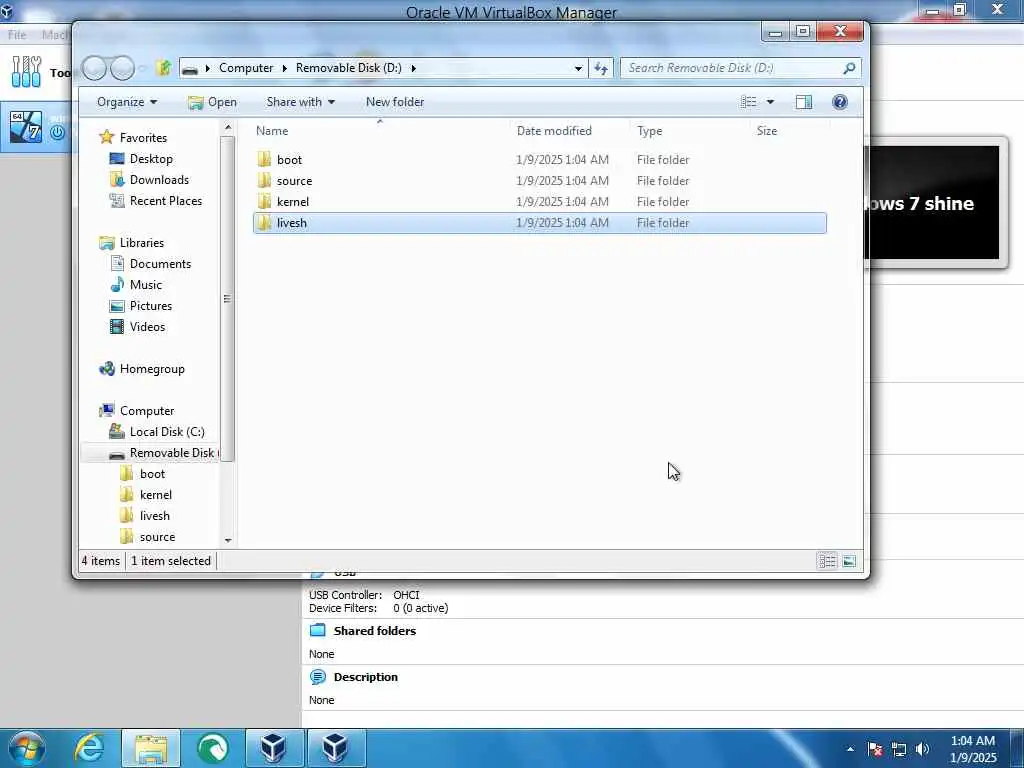Viewport: 1024px width, 768px height.
Task: Select the kernel folder in file list
Action: [x=539, y=202]
